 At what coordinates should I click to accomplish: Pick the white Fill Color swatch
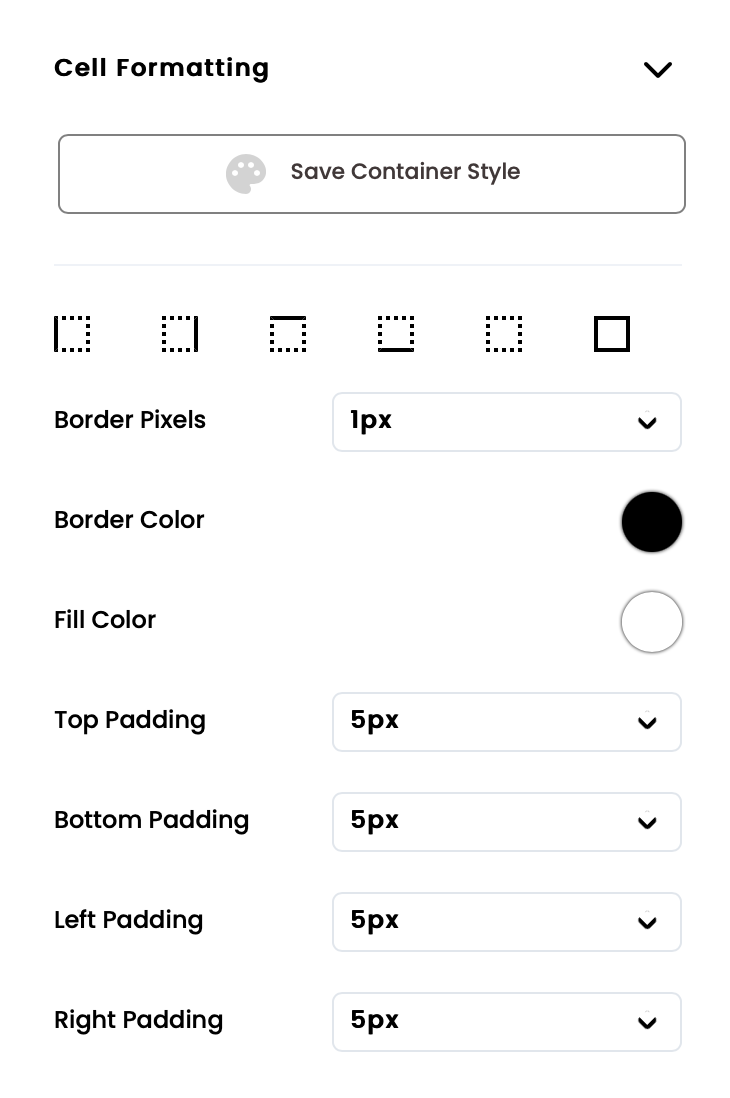652,621
